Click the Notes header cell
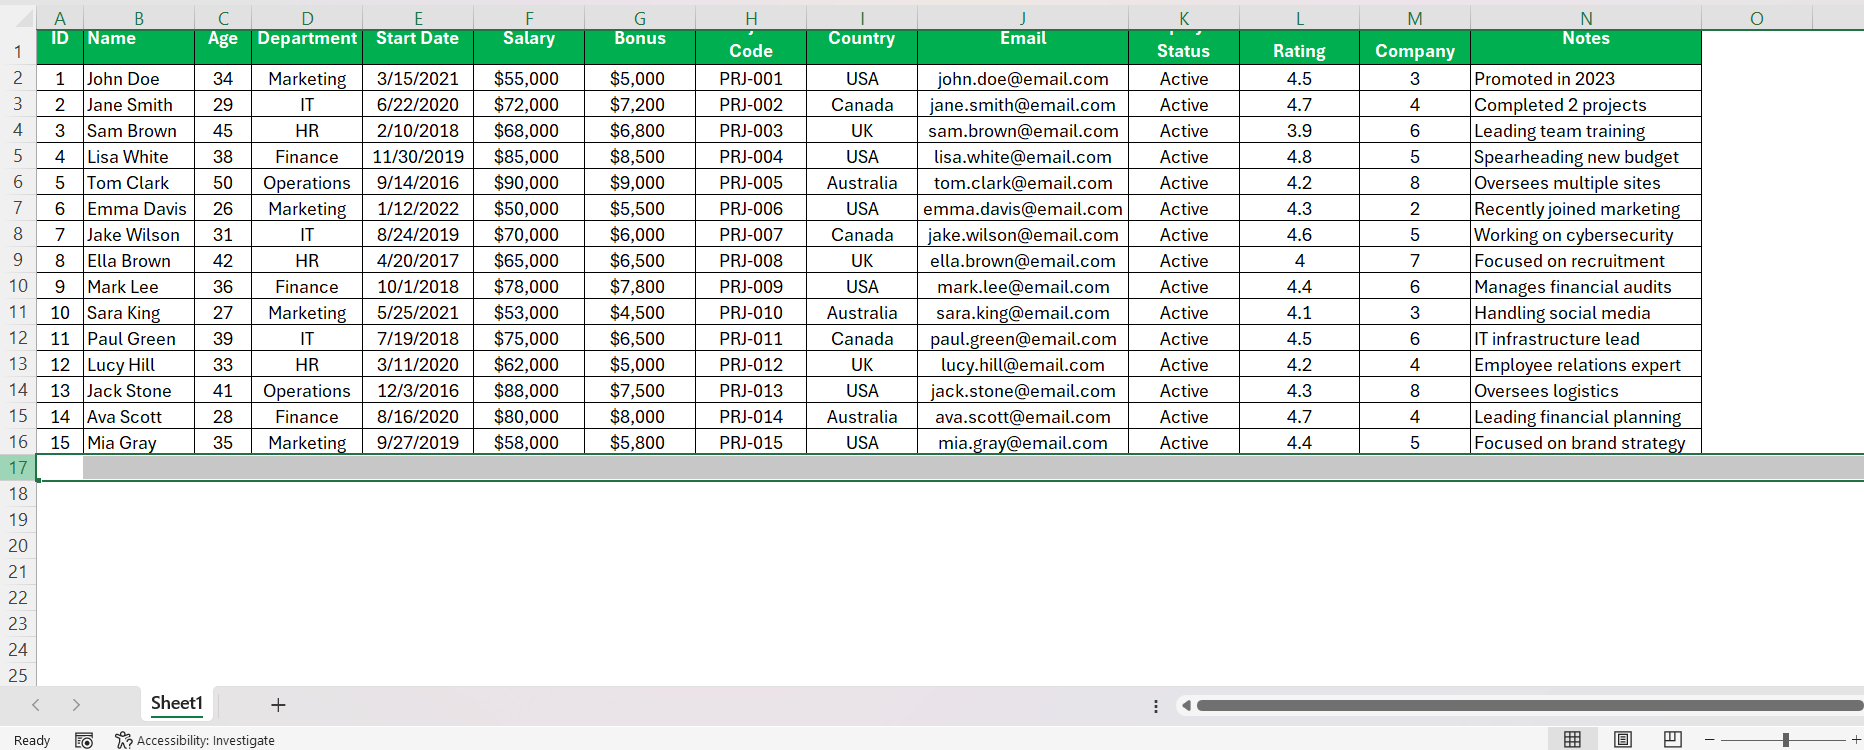Screen dimensions: 1864x750 point(1586,46)
